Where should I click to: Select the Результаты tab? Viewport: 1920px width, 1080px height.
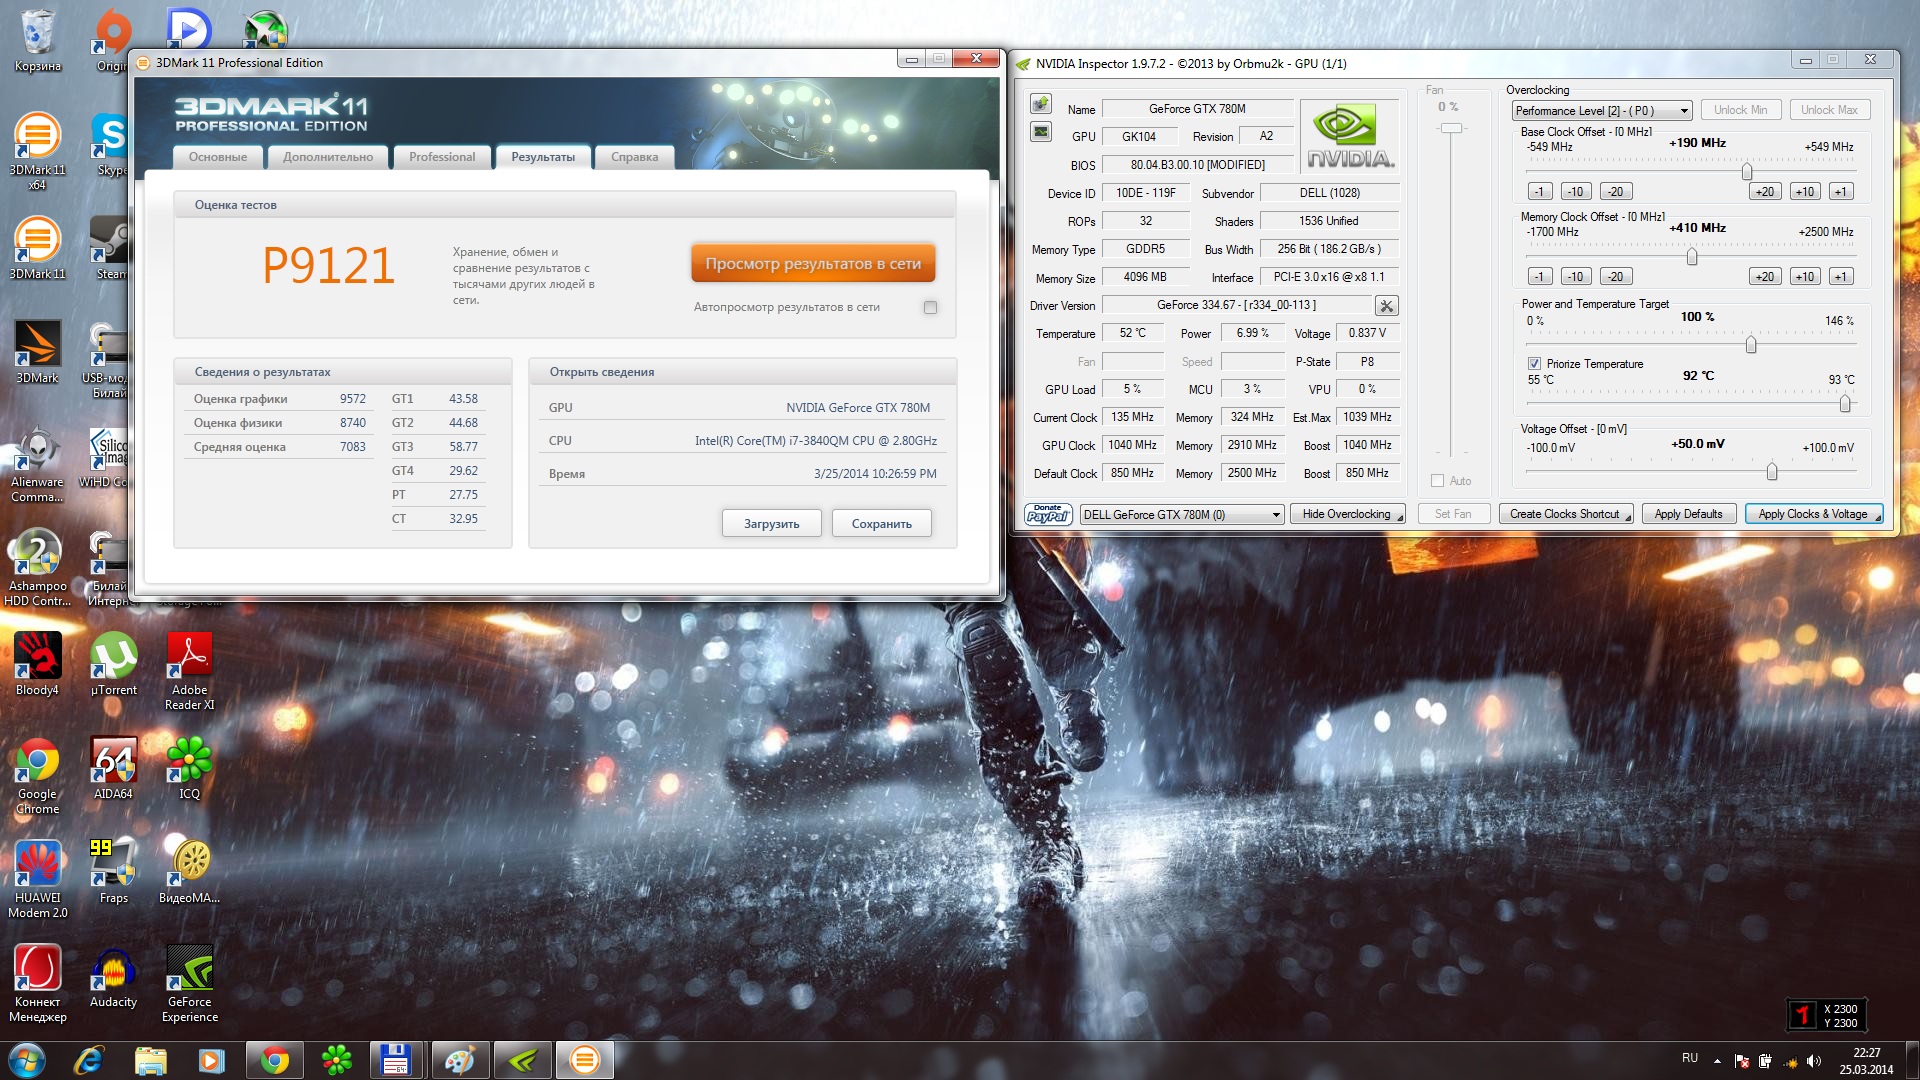click(x=543, y=157)
